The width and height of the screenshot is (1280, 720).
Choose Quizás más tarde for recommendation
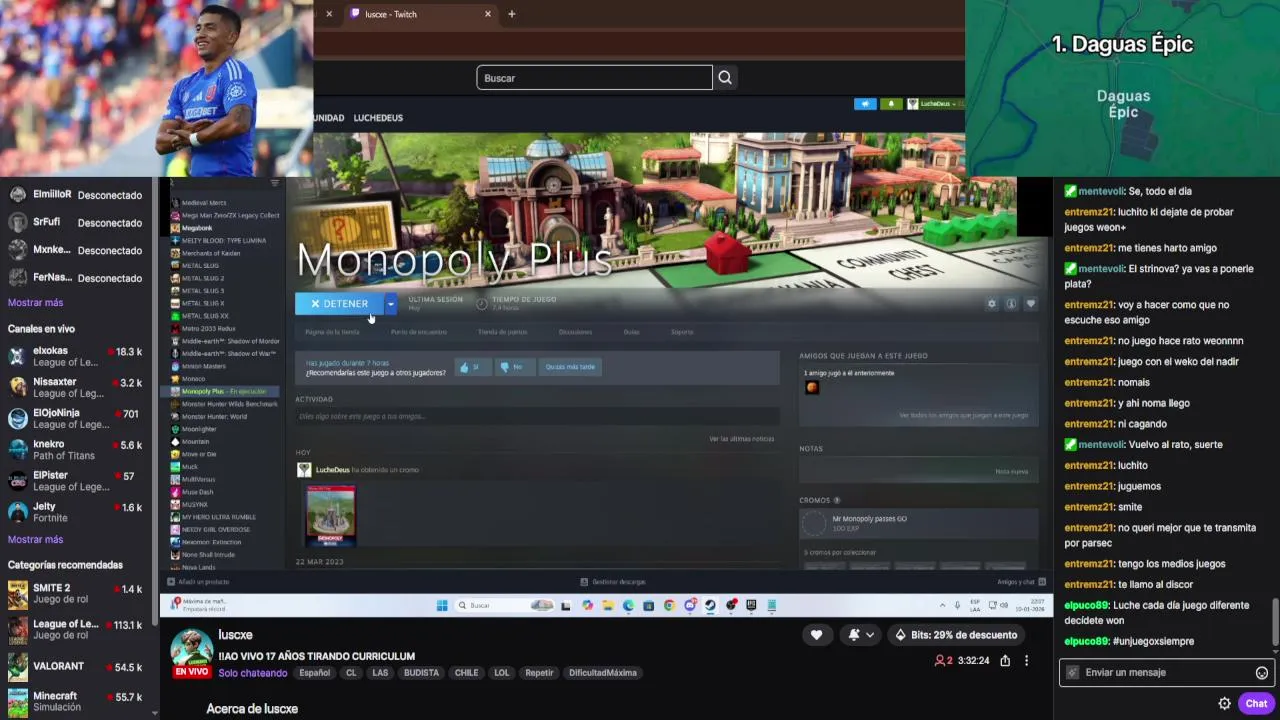tap(570, 367)
